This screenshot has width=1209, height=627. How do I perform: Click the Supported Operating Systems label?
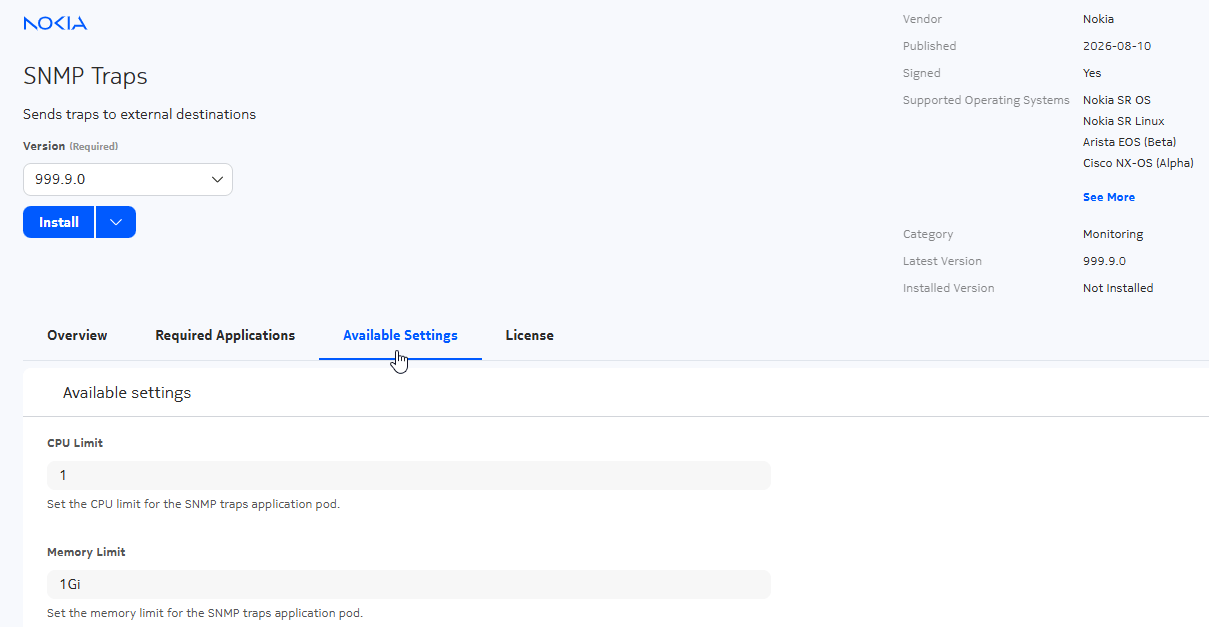pyautogui.click(x=986, y=100)
